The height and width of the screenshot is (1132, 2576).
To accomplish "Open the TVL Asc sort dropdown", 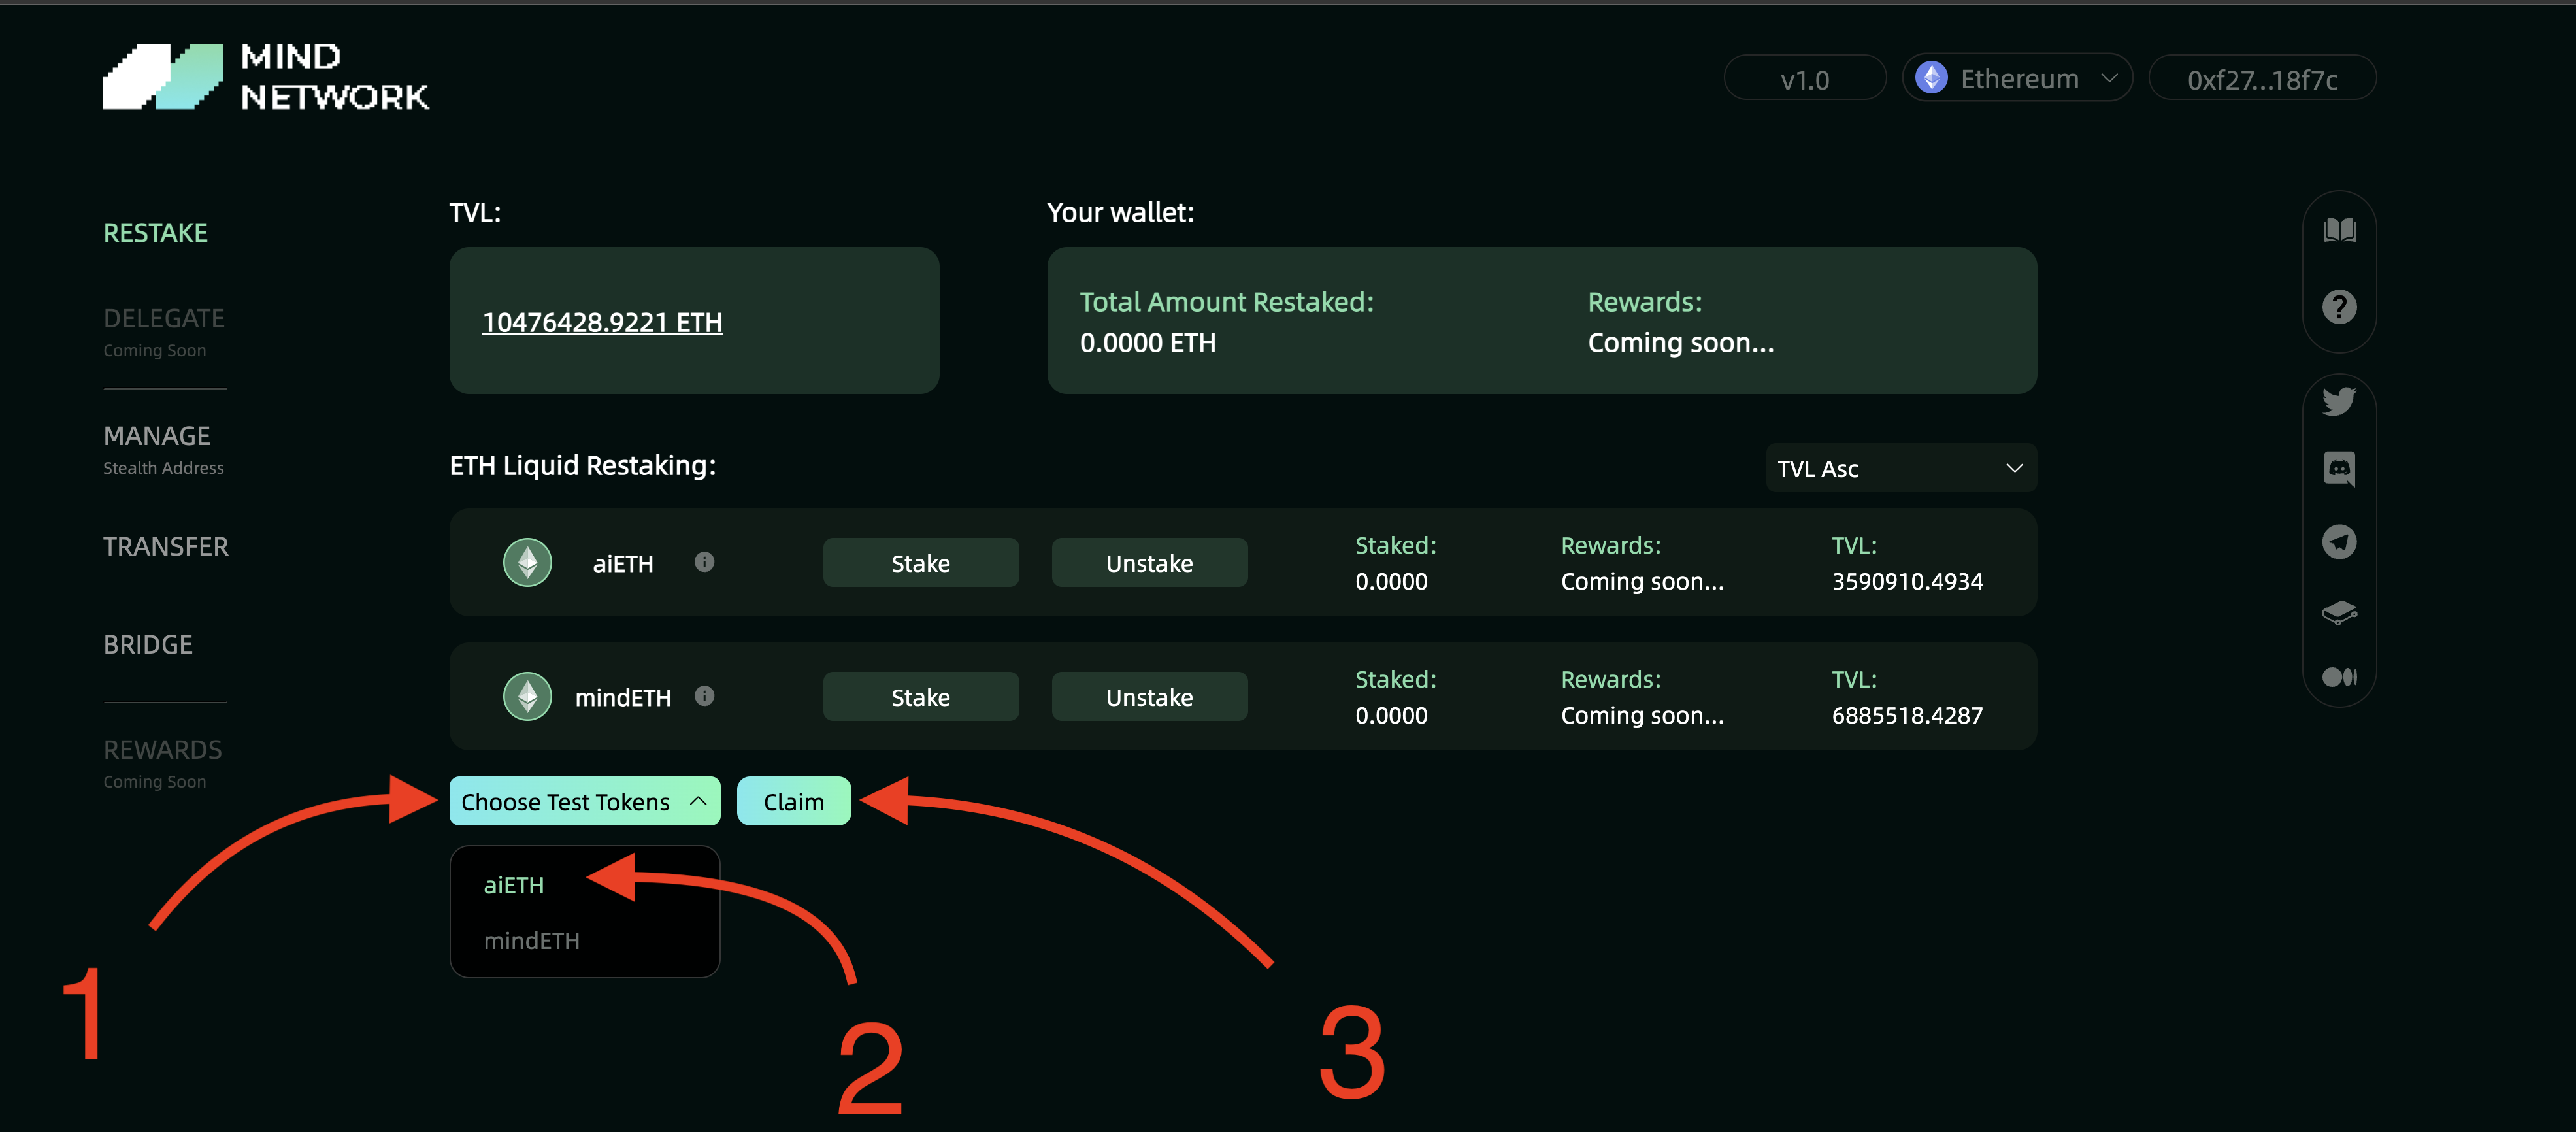I will coord(1900,468).
